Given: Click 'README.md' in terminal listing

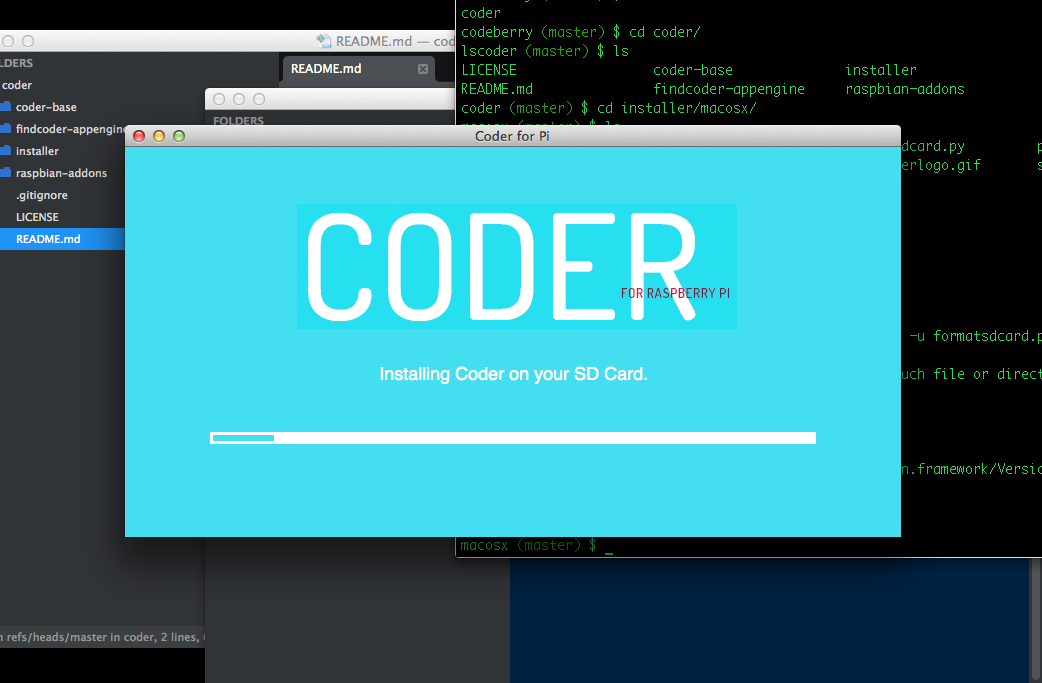Looking at the screenshot, I should pyautogui.click(x=496, y=89).
